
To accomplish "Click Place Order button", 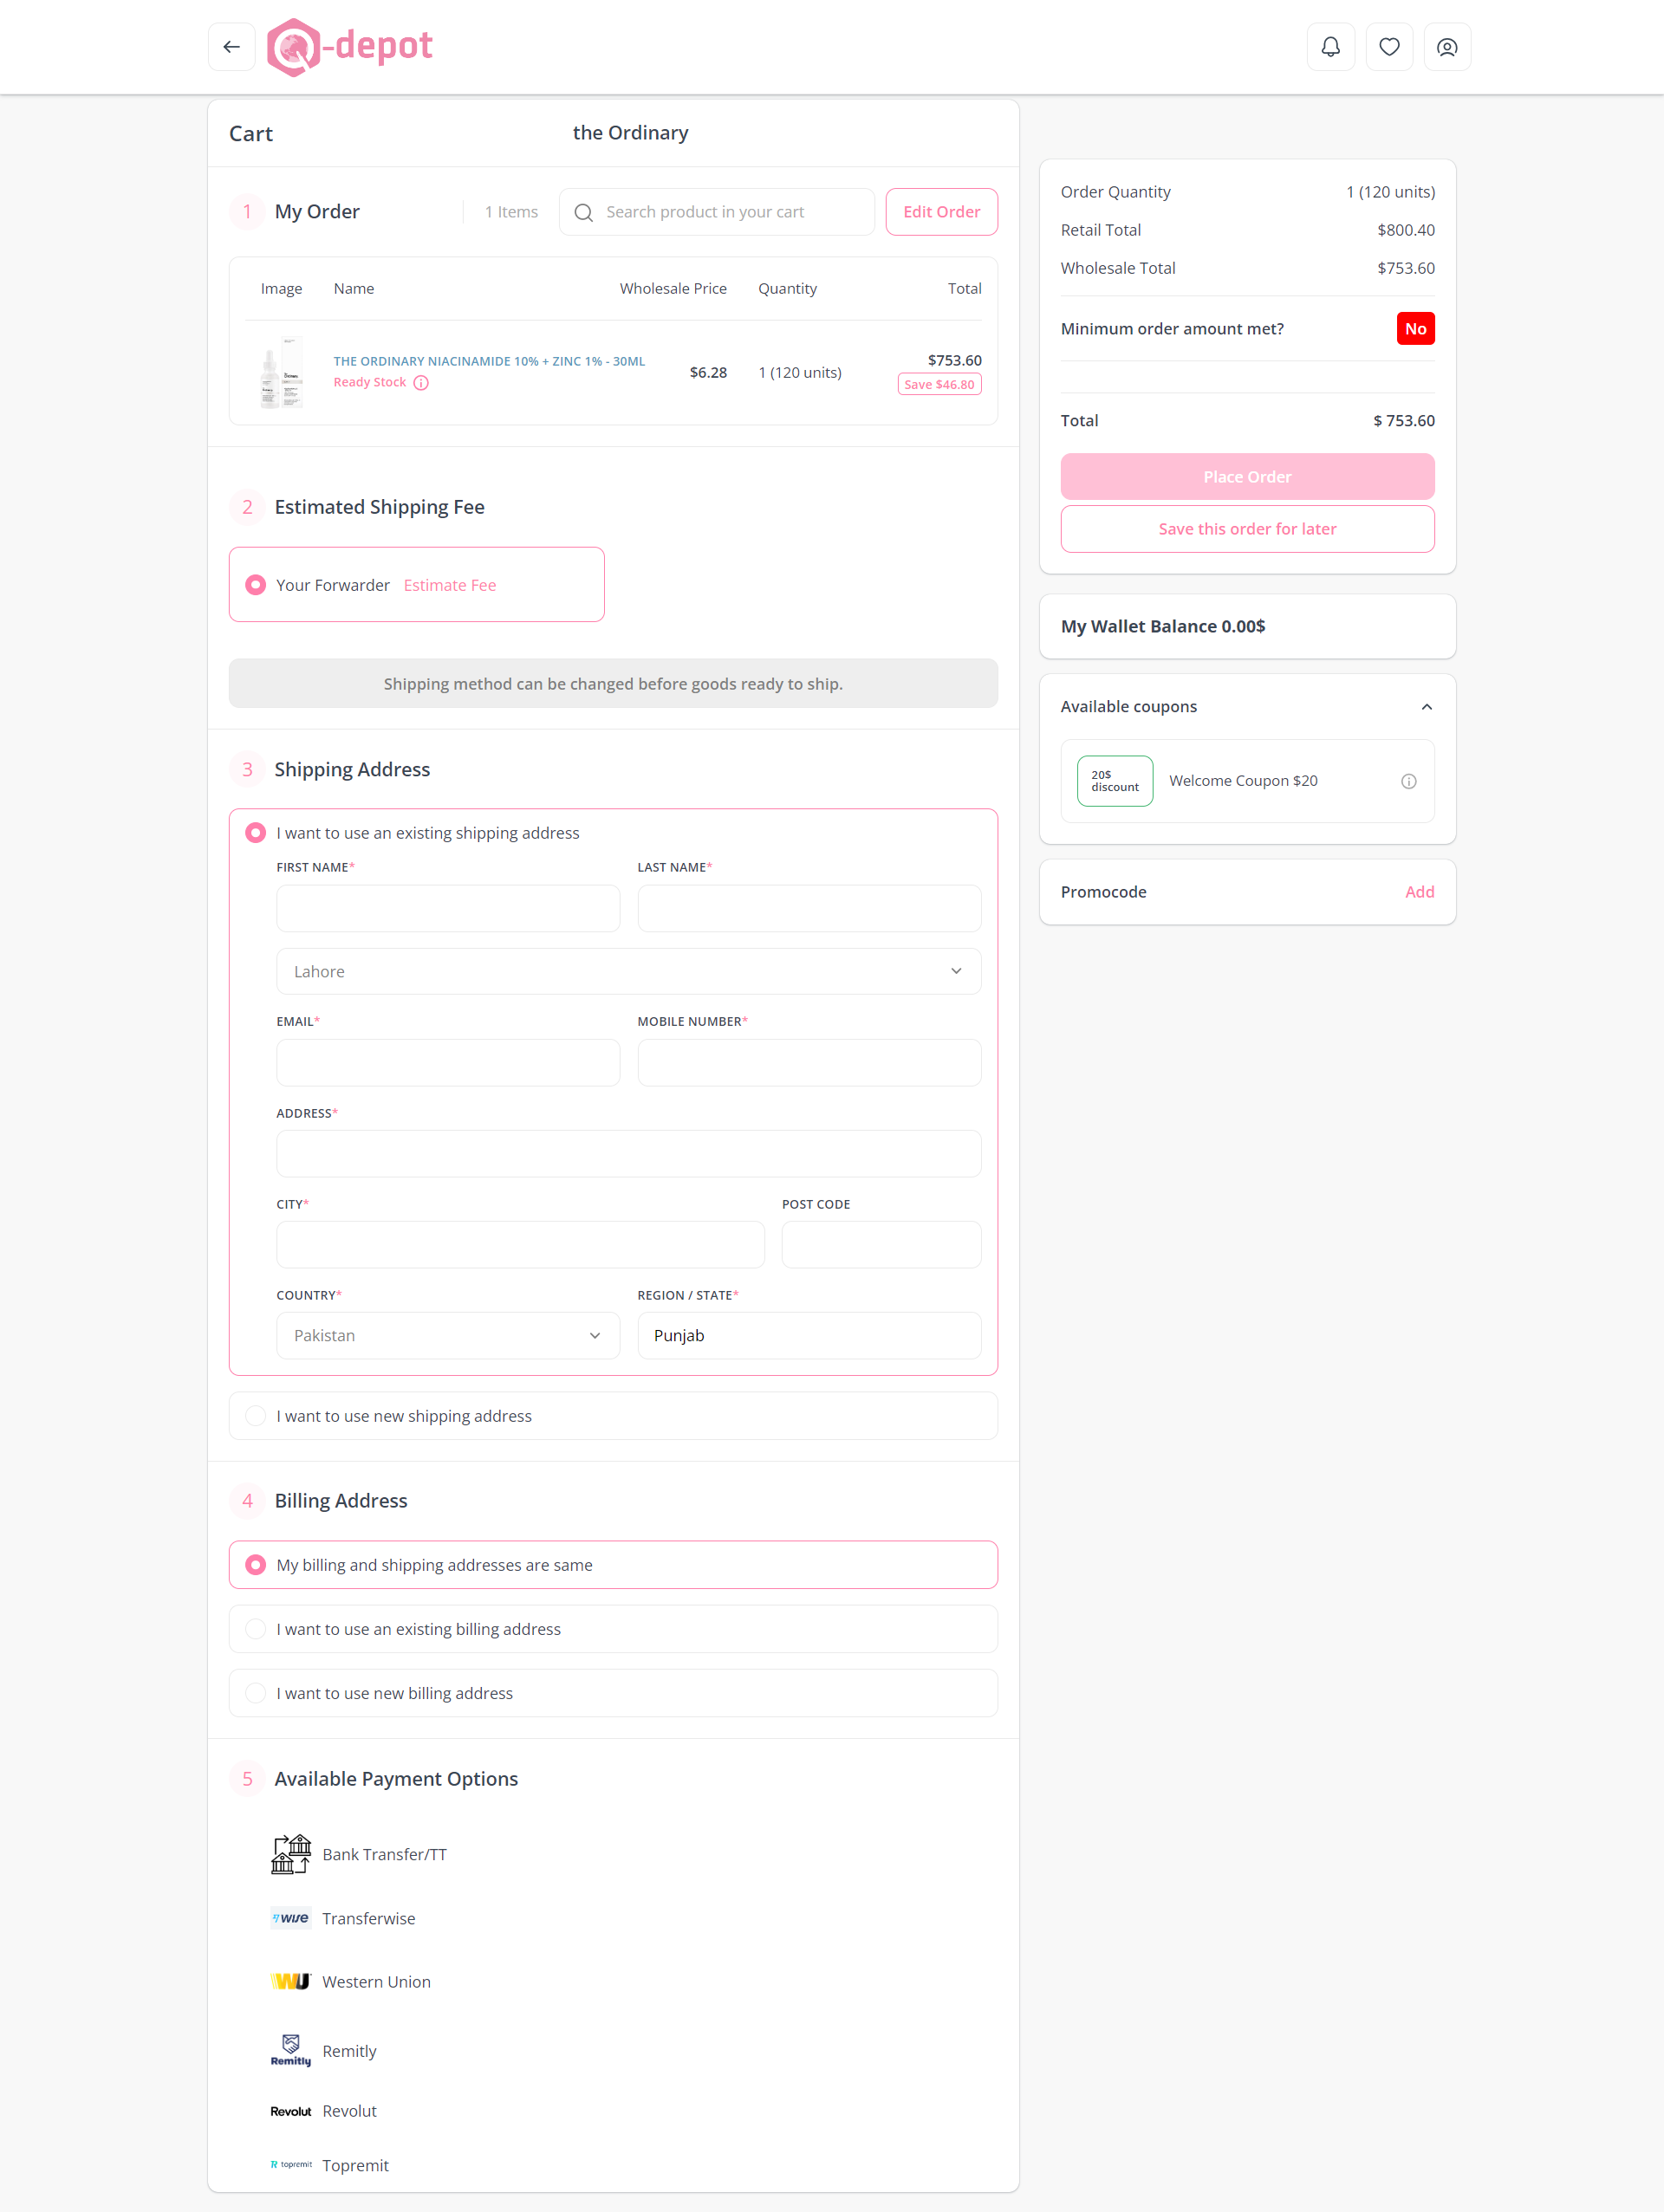I will coord(1247,477).
